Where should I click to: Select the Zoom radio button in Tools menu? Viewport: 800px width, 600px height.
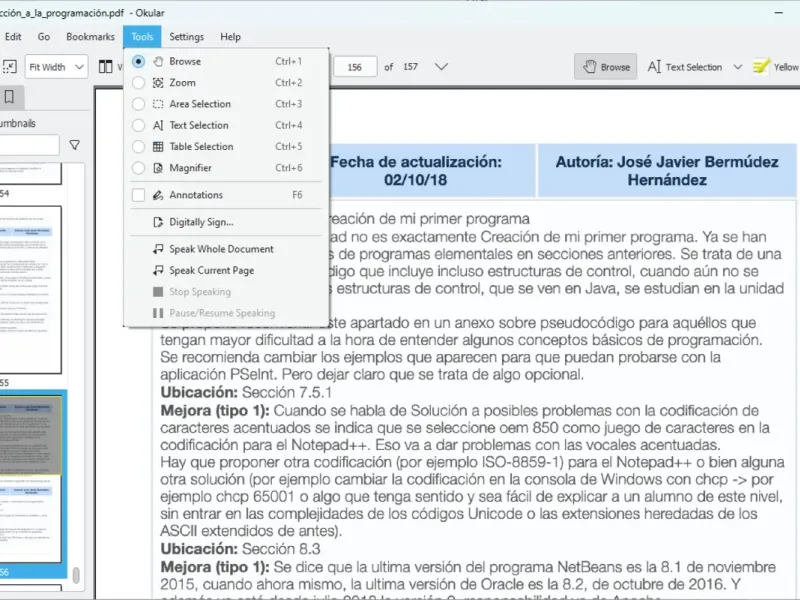tap(138, 83)
